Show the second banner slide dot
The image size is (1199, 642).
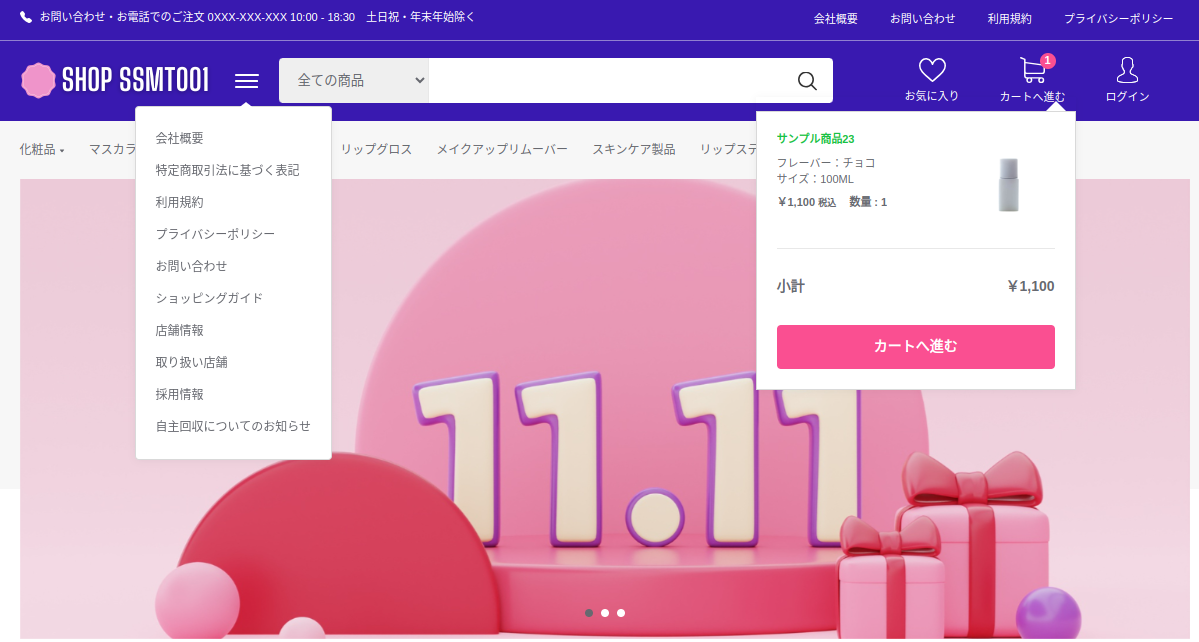point(605,613)
